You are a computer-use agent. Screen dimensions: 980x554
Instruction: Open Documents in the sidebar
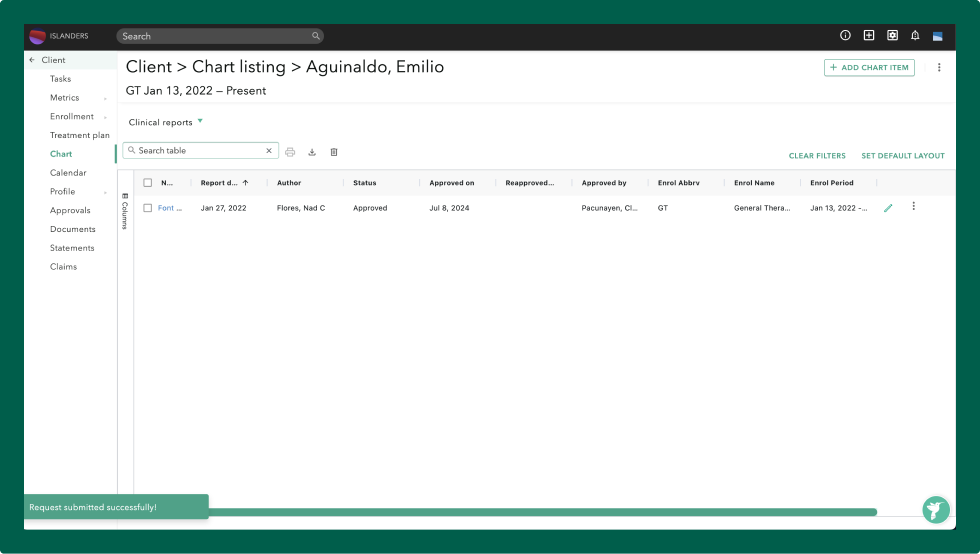pos(72,229)
